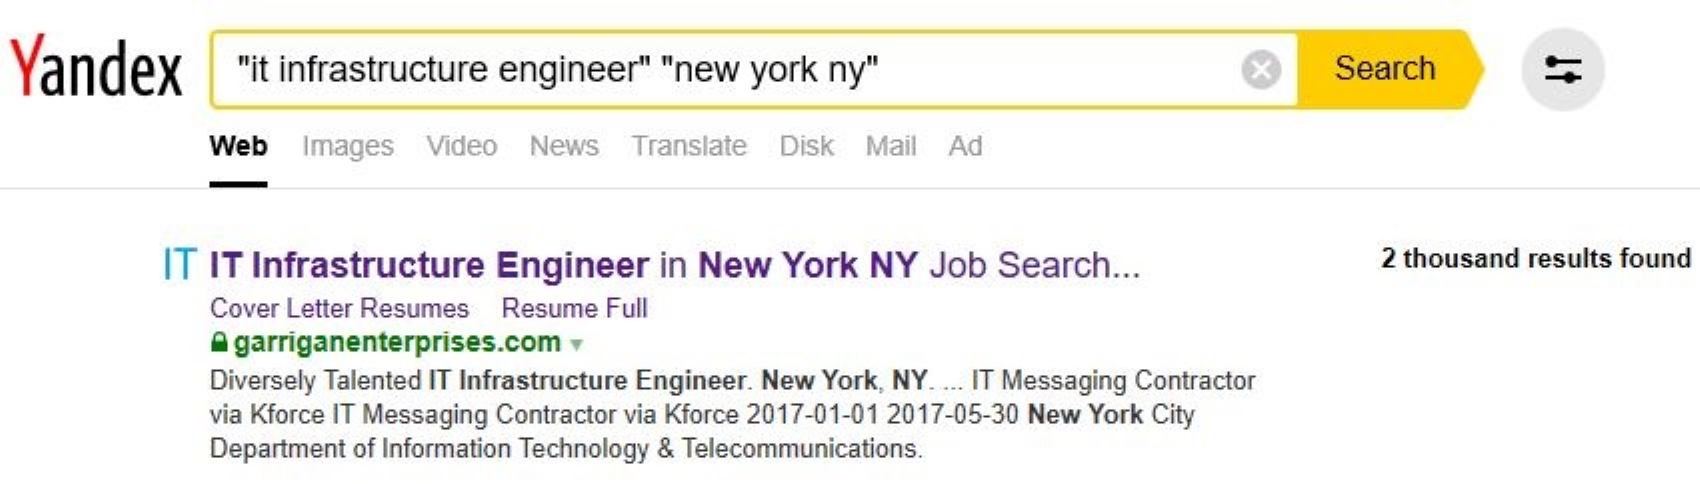Open the Translate tab
The image size is (1700, 484).
tap(688, 146)
